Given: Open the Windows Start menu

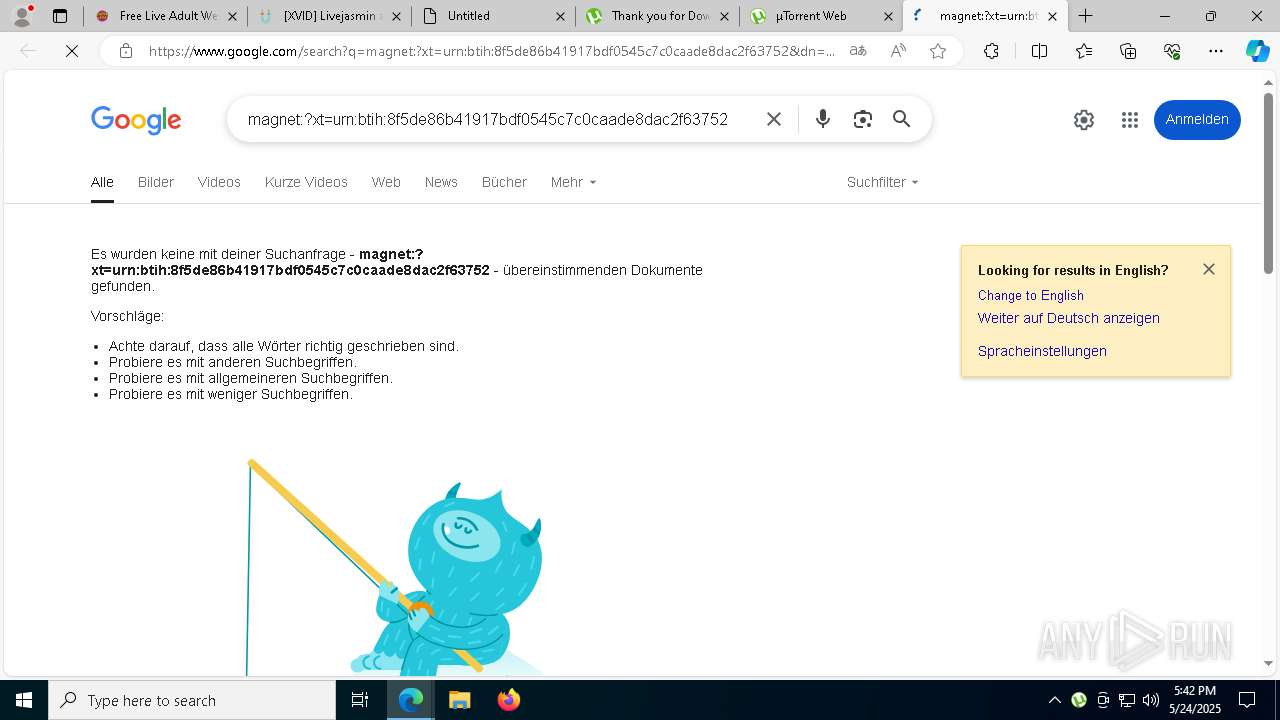Looking at the screenshot, I should 24,700.
